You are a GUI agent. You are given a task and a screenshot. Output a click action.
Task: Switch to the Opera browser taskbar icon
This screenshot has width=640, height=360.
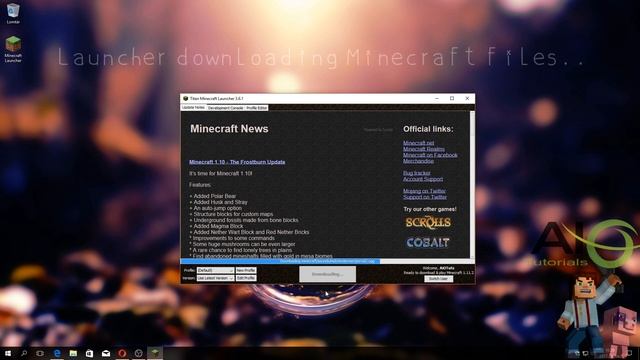click(x=122, y=353)
